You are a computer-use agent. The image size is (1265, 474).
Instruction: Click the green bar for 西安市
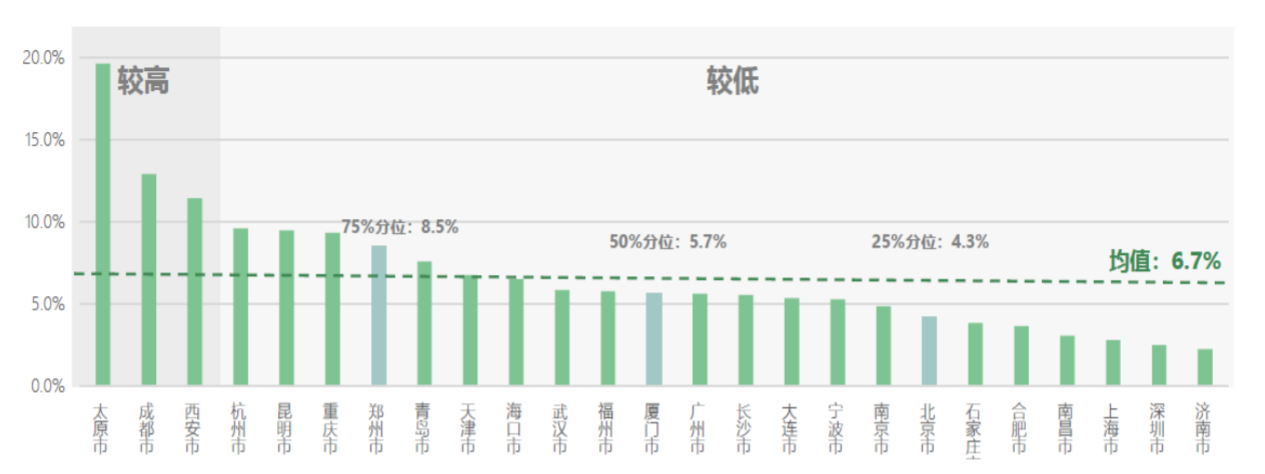(194, 291)
